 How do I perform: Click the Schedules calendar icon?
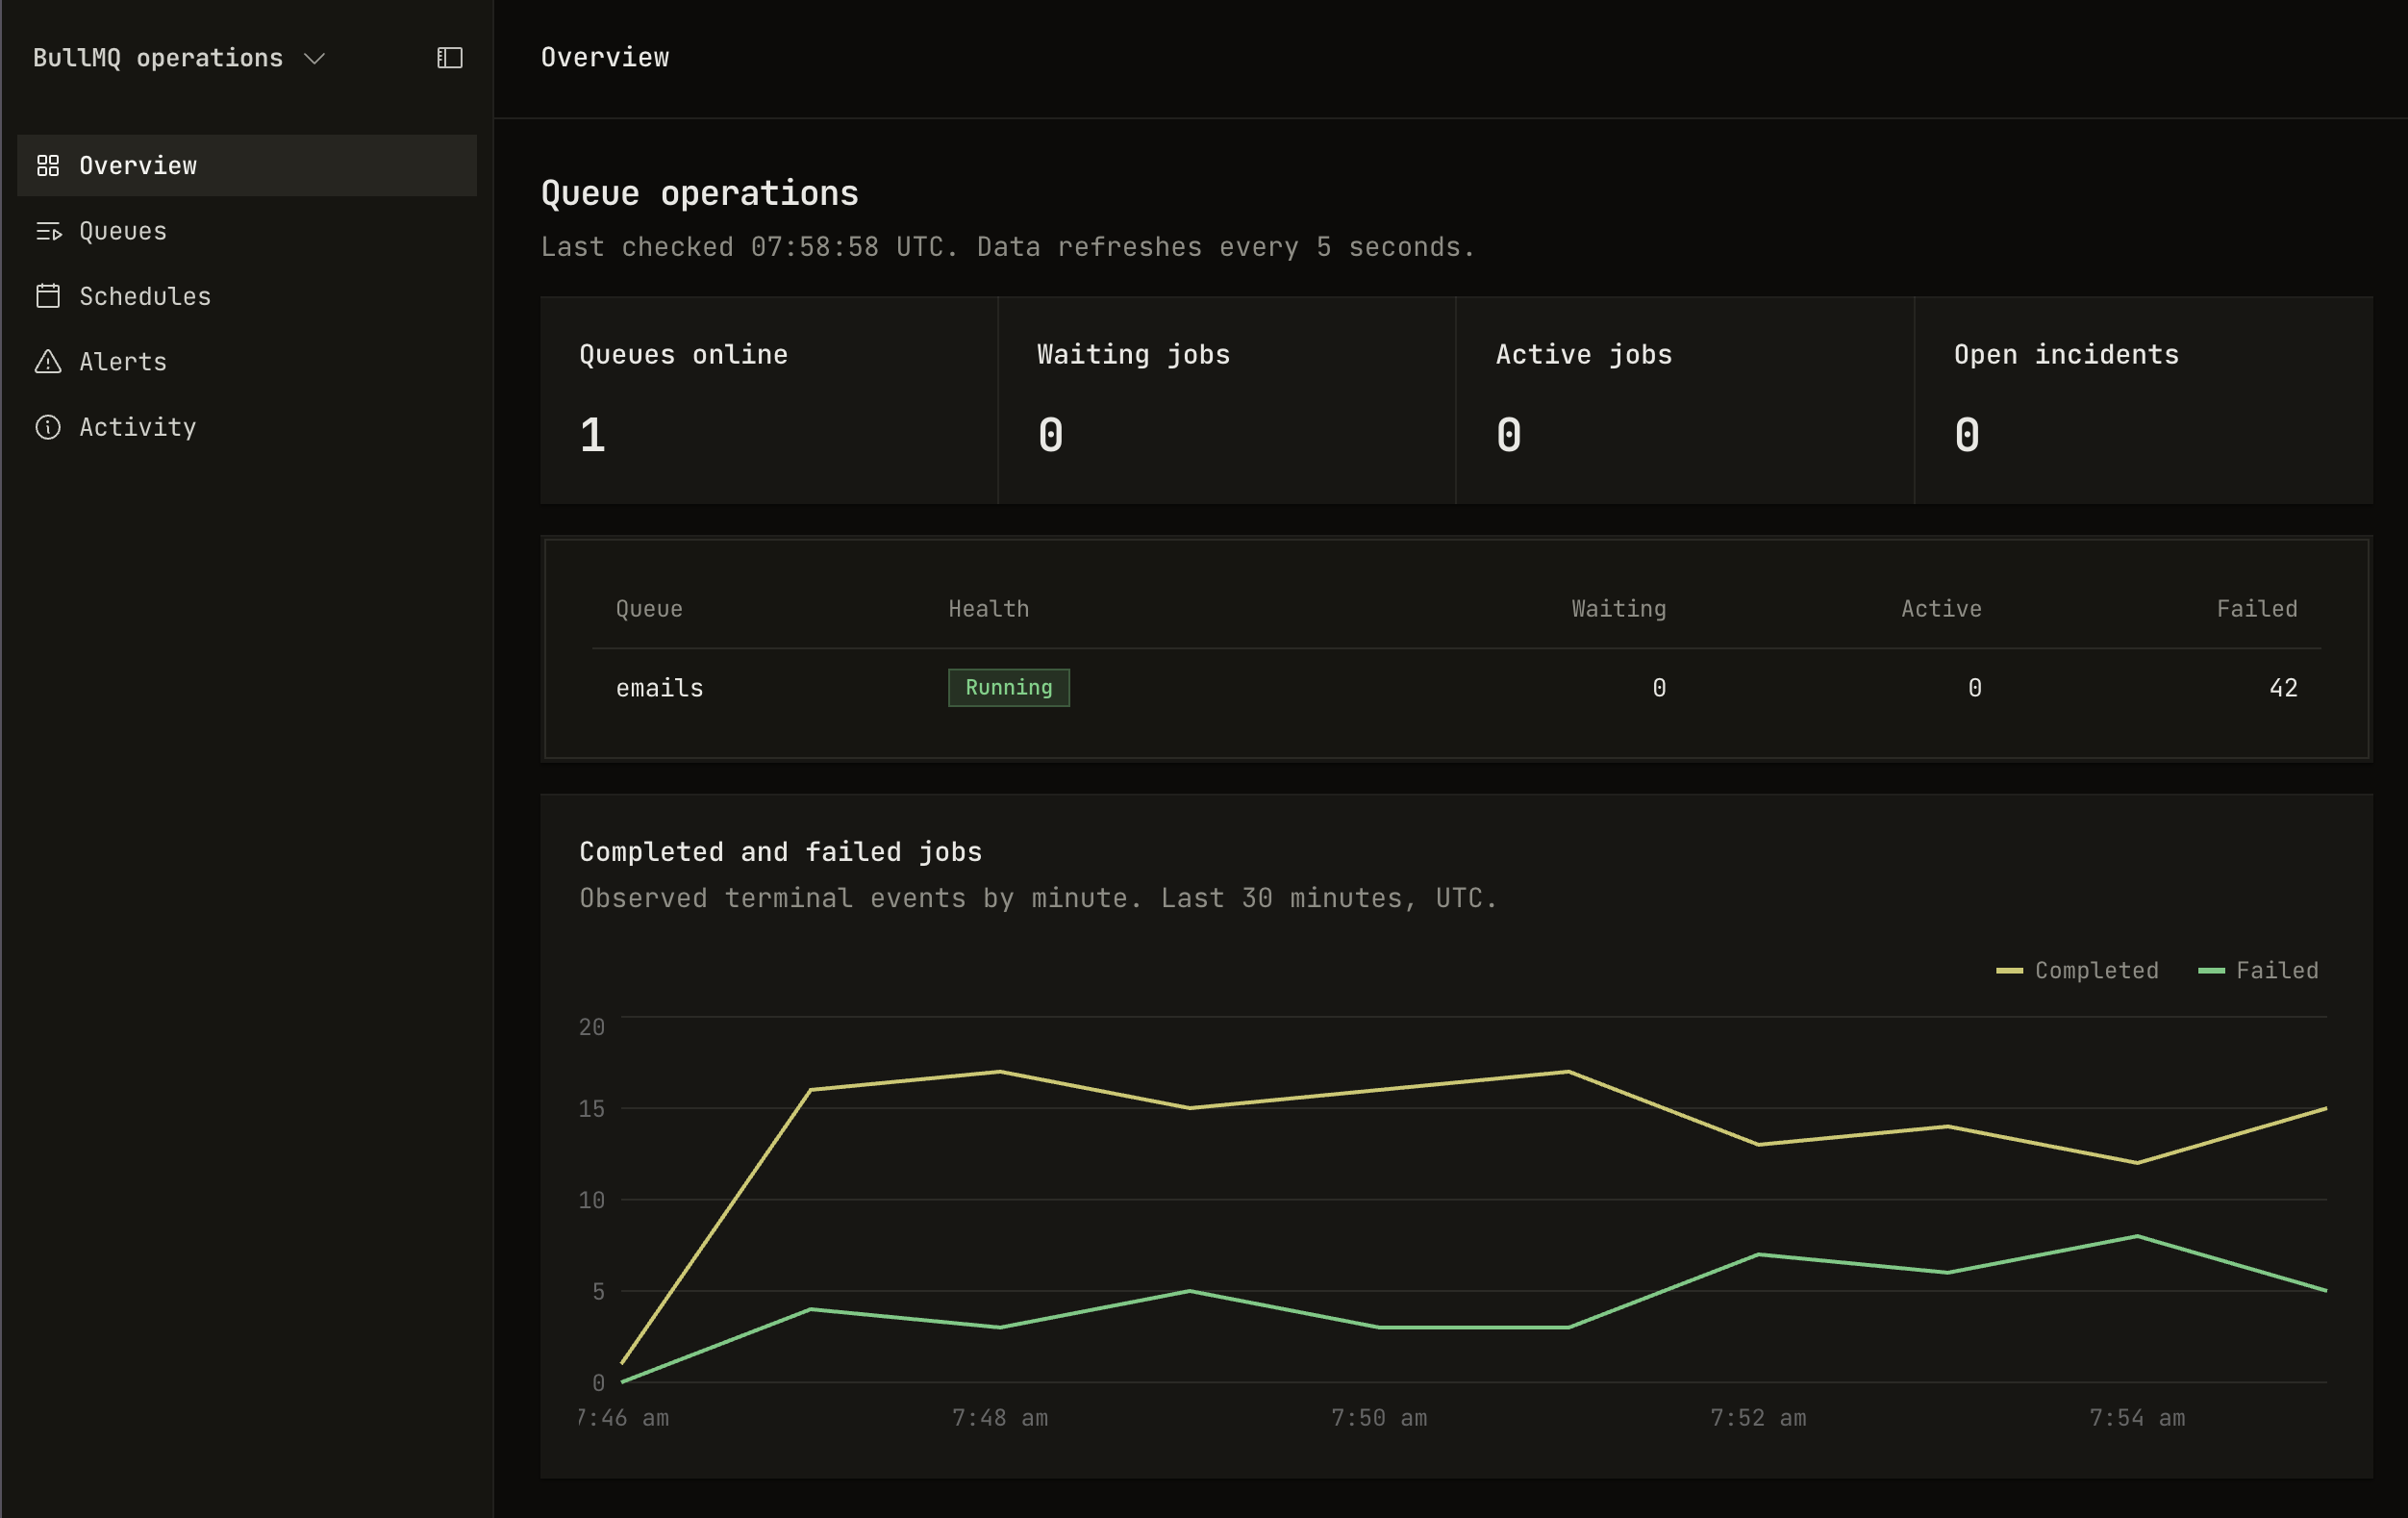[x=48, y=296]
